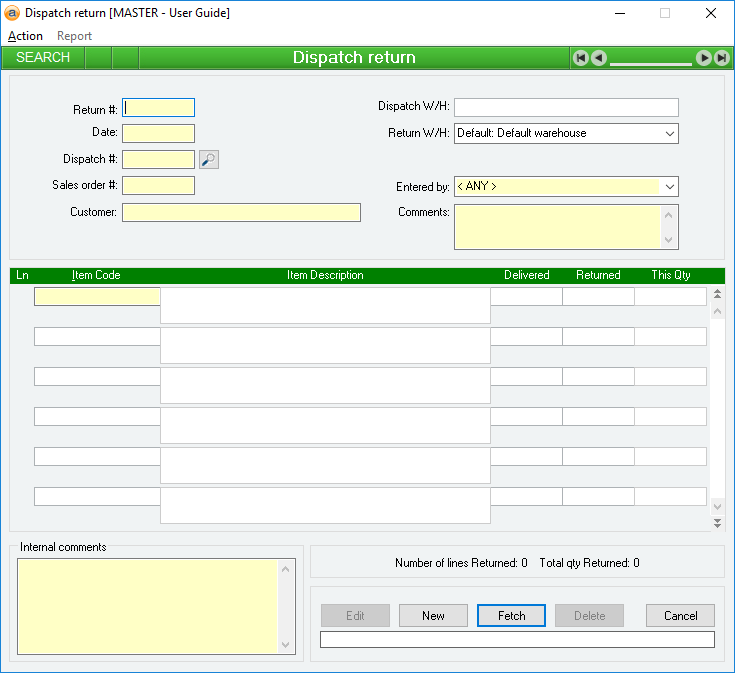Click the first row Item Code cell
Screen dimensions: 735x673
[x=97, y=296]
